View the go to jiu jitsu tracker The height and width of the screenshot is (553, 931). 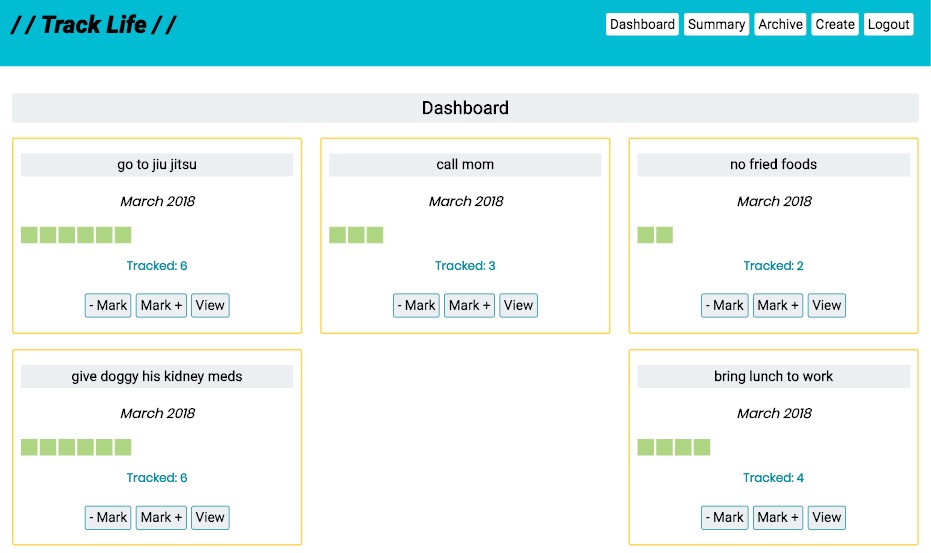(210, 305)
